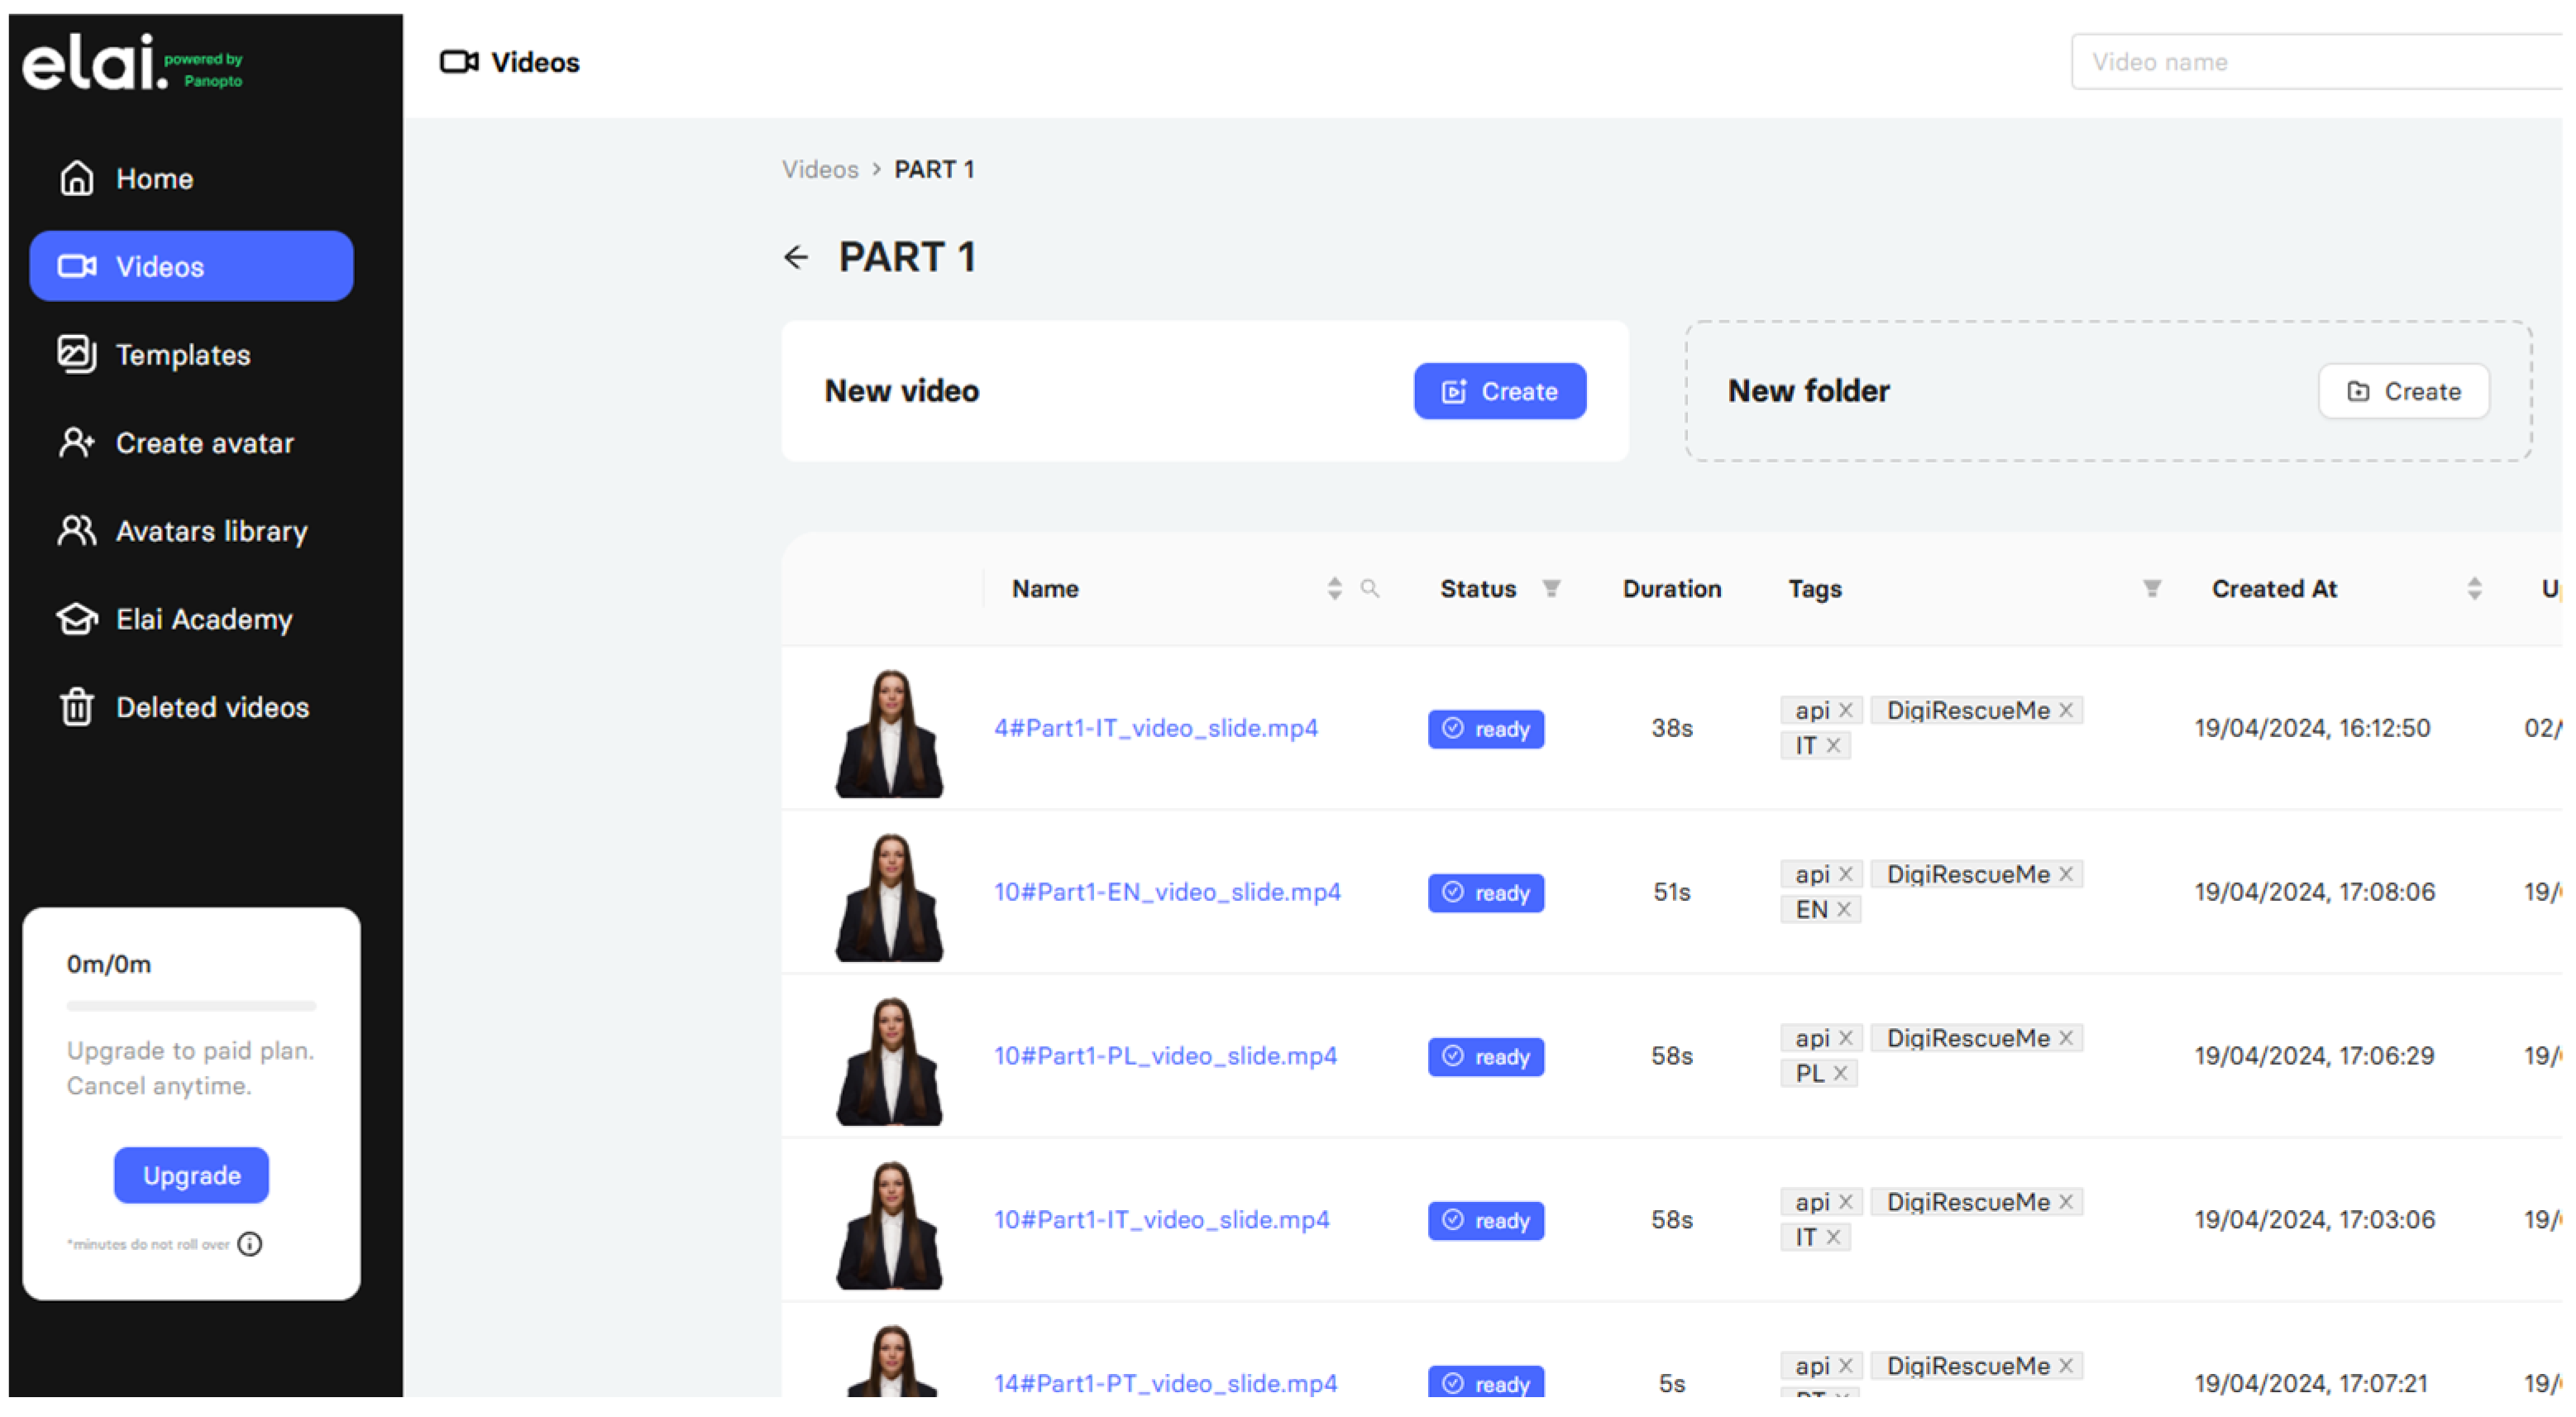Open the Tags column filter

click(x=2152, y=588)
